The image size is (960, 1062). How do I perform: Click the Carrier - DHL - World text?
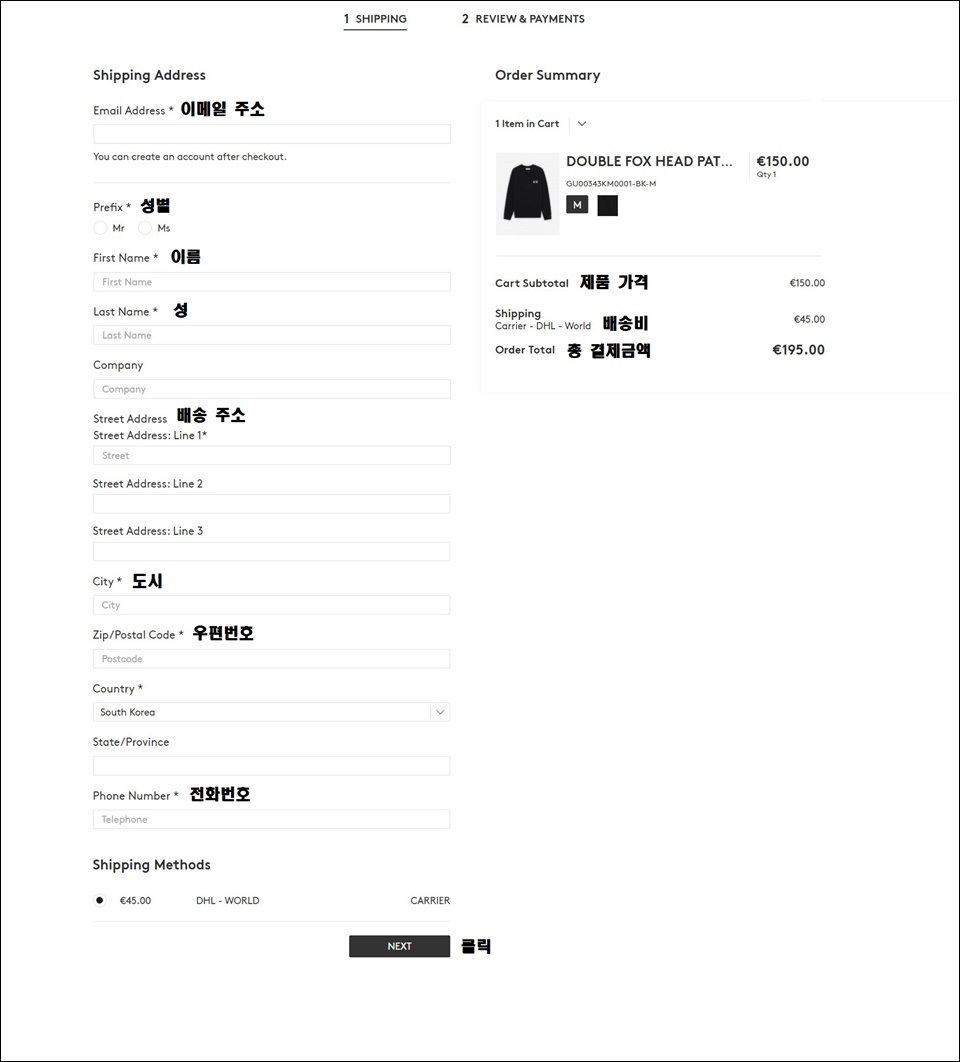(543, 326)
